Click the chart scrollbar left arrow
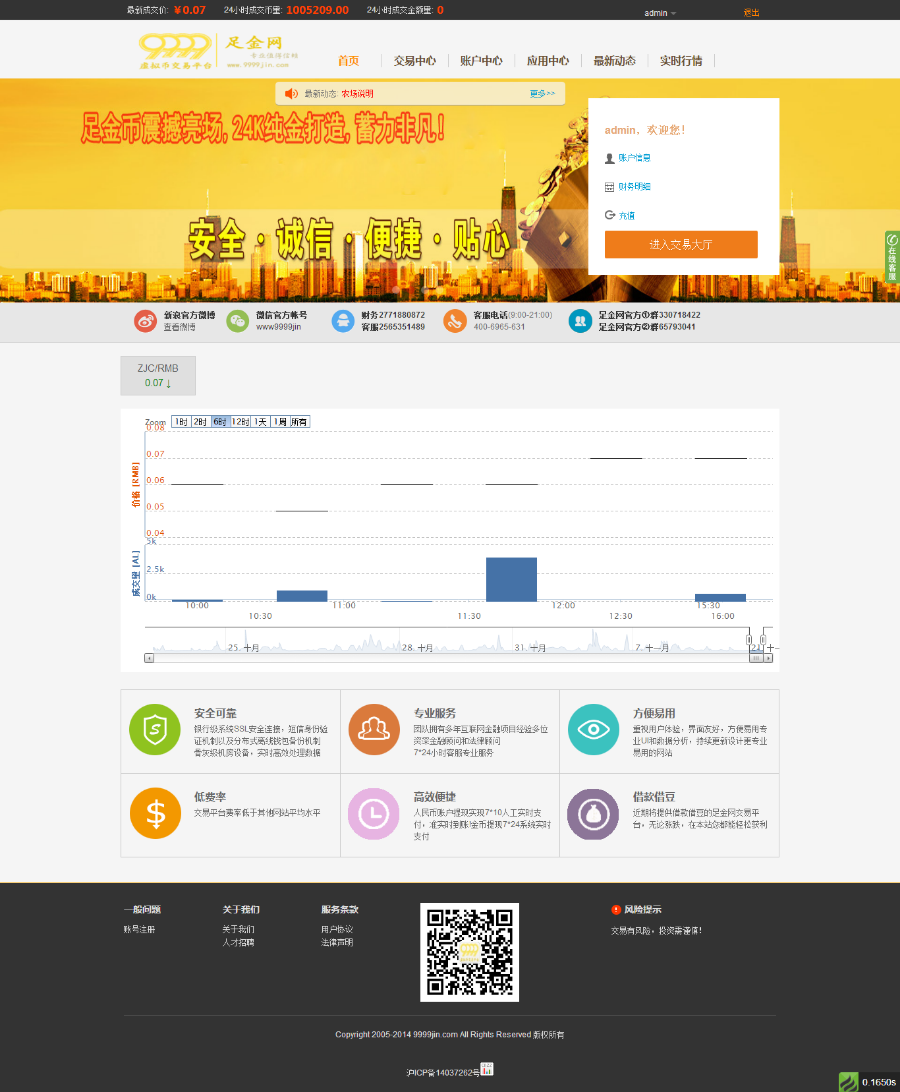900x1092 pixels. point(149,658)
